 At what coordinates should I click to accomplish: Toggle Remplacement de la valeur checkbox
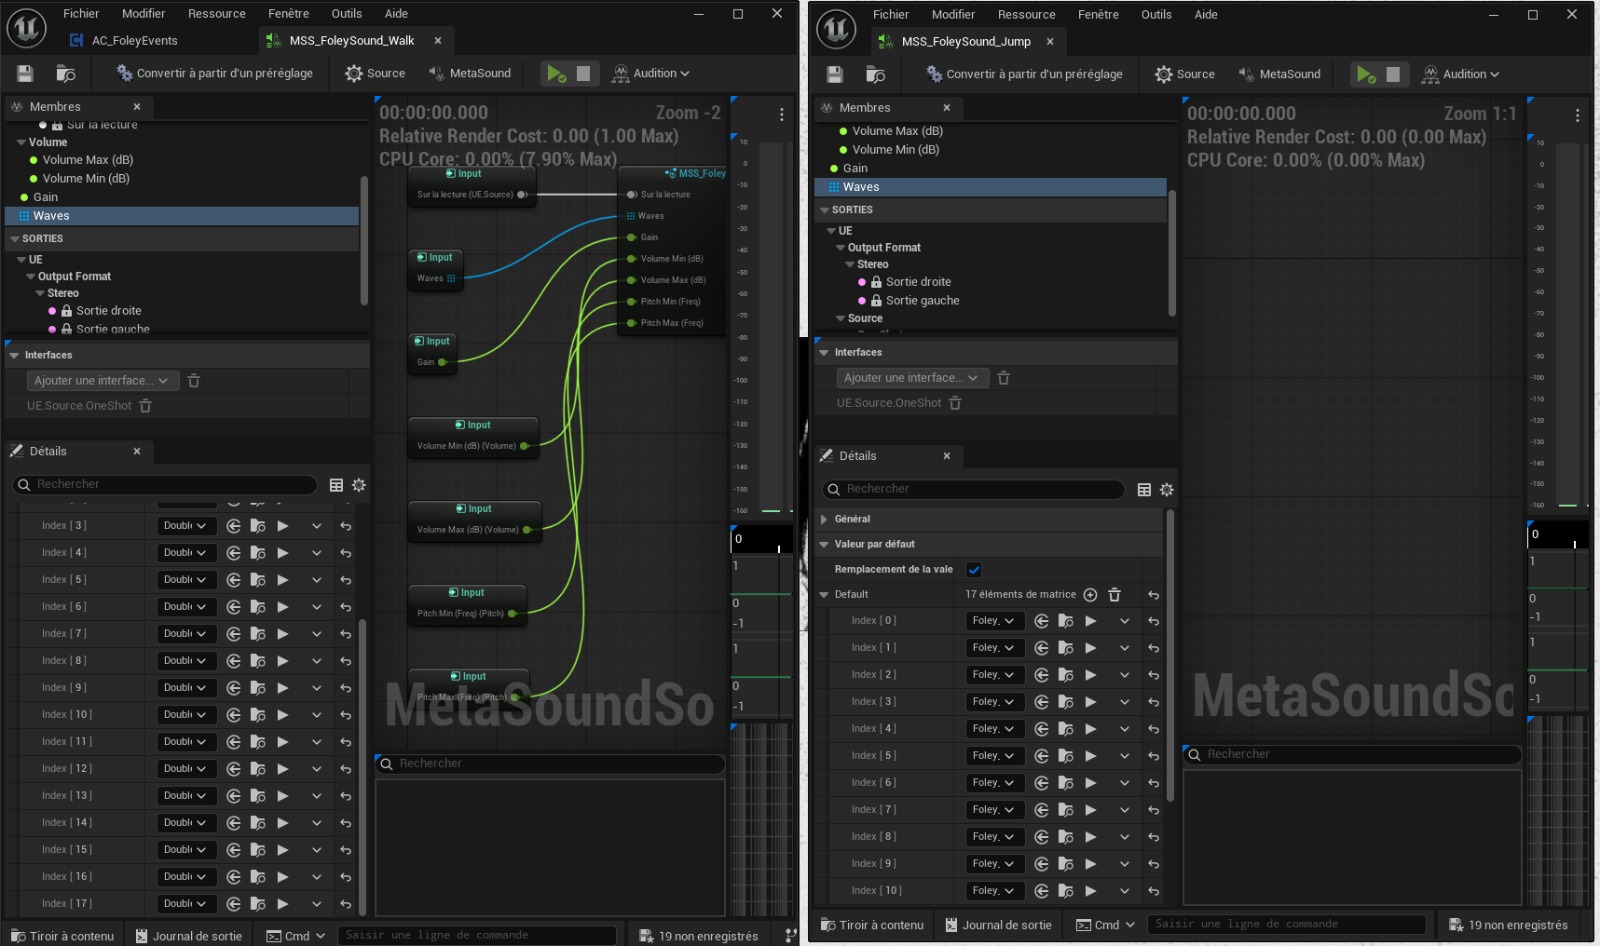pos(973,570)
